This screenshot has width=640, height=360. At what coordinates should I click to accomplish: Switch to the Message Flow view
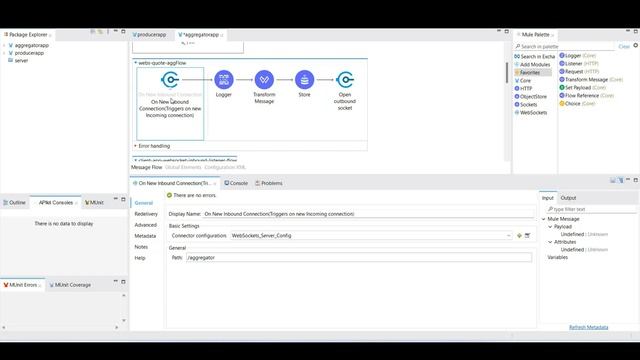click(x=147, y=167)
